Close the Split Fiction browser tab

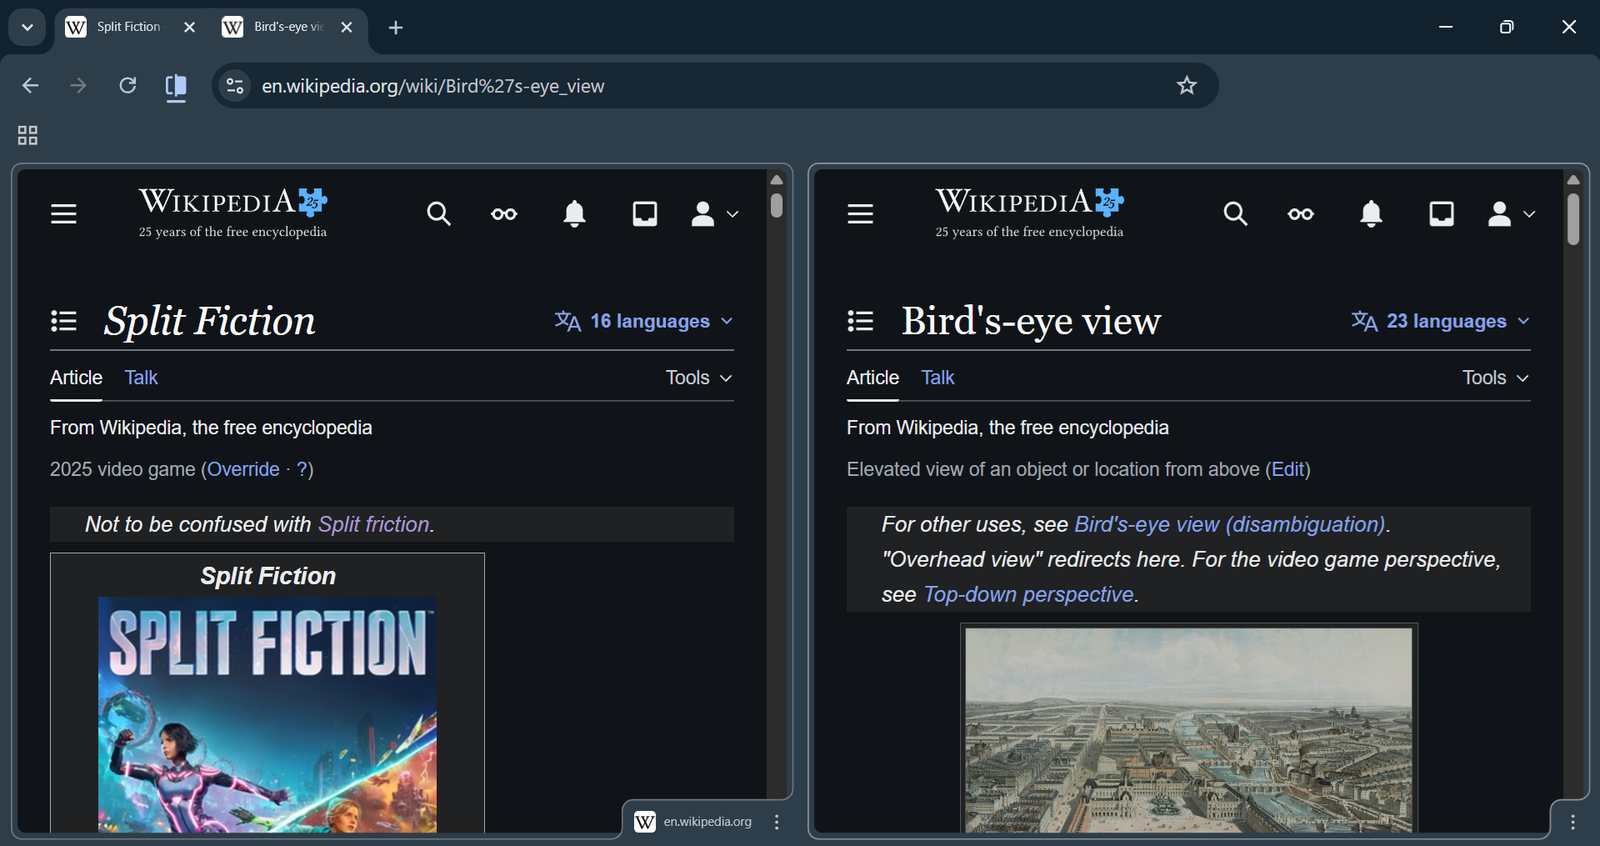point(190,27)
